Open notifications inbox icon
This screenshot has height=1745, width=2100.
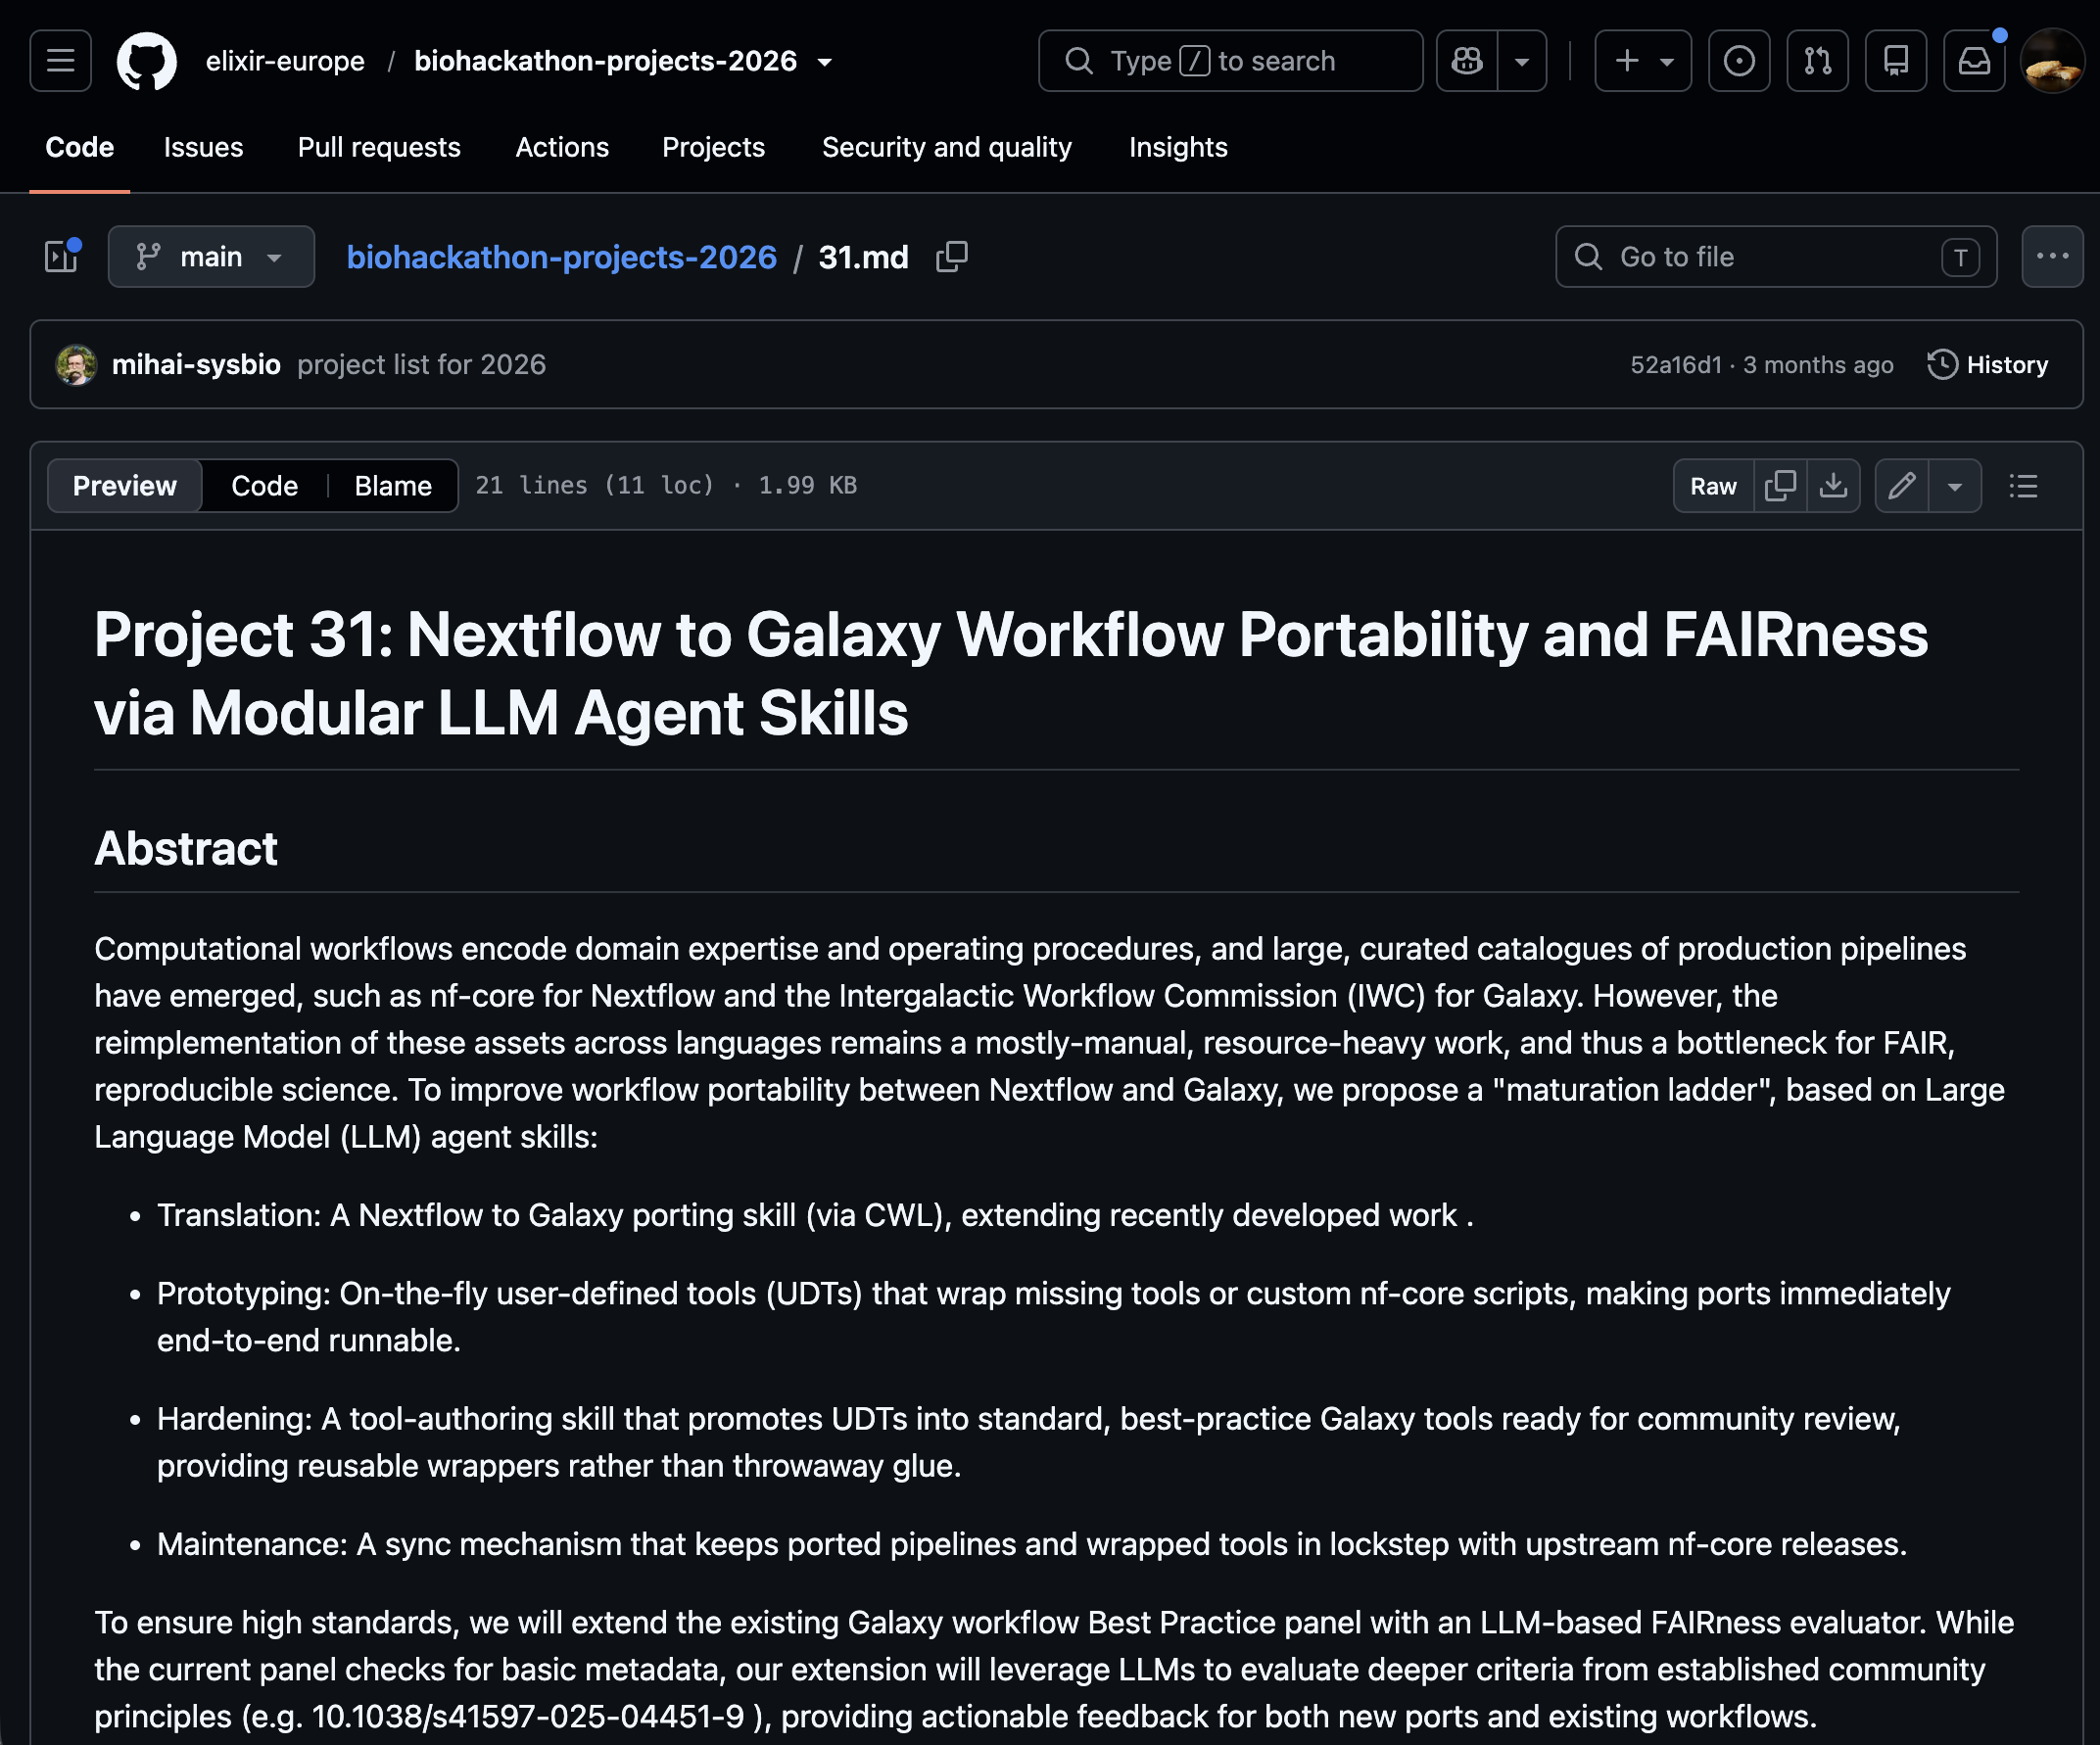click(1974, 61)
